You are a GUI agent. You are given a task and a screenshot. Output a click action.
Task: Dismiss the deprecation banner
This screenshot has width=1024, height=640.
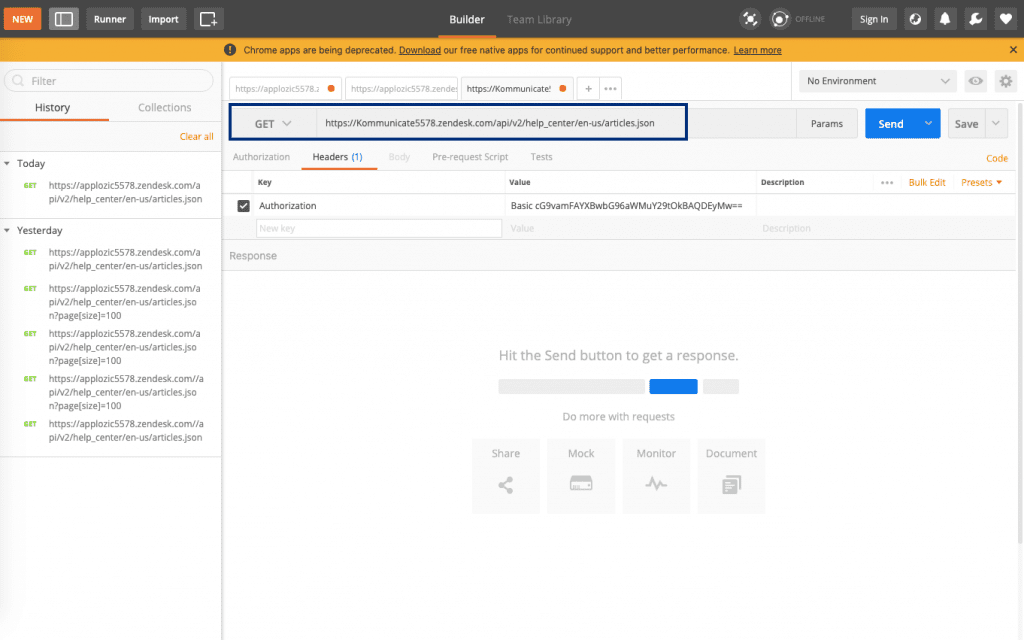click(1013, 50)
